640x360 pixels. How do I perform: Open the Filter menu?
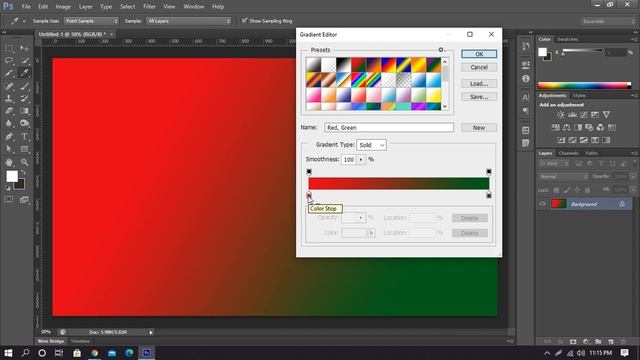pos(149,7)
